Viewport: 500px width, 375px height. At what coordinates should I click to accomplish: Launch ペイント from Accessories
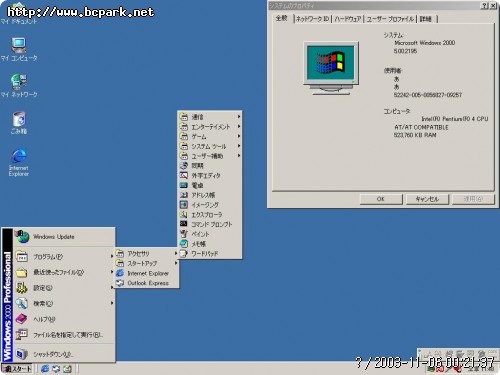click(210, 234)
